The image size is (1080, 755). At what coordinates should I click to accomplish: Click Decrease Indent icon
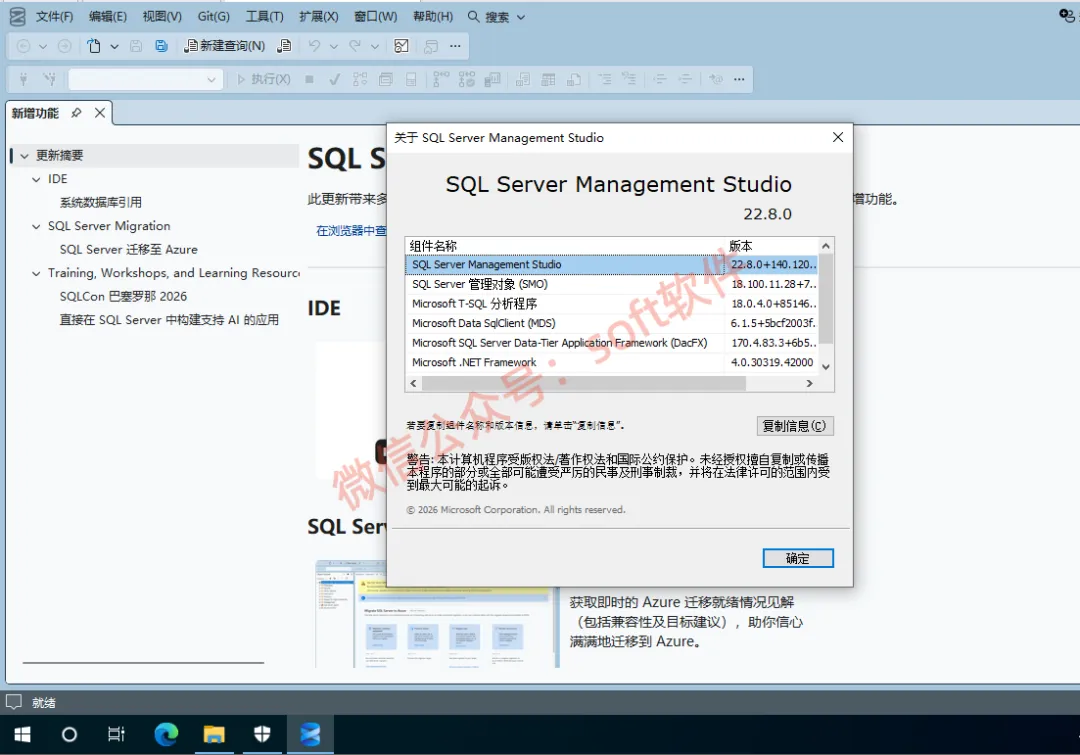click(660, 79)
